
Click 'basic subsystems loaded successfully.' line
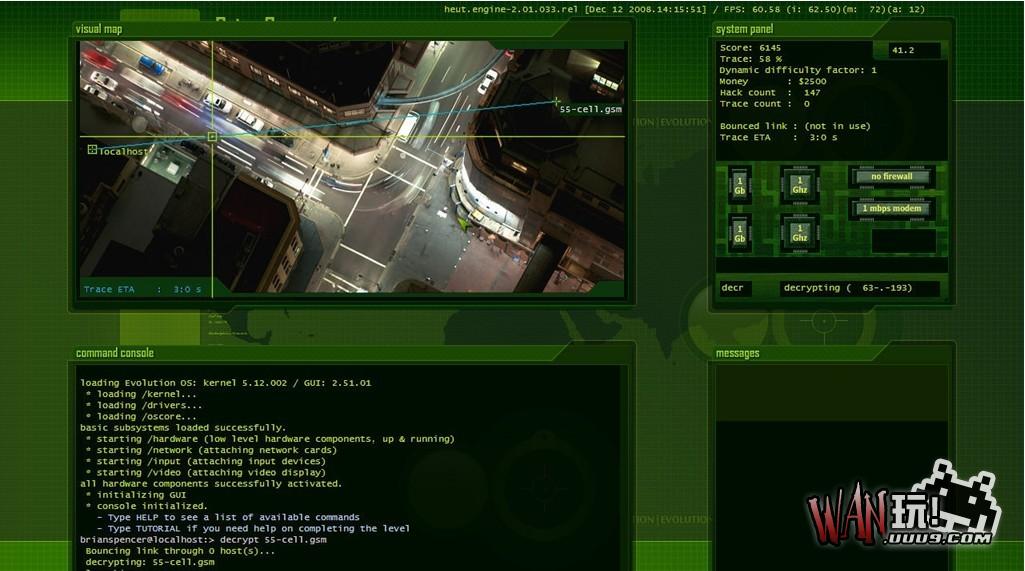point(183,427)
